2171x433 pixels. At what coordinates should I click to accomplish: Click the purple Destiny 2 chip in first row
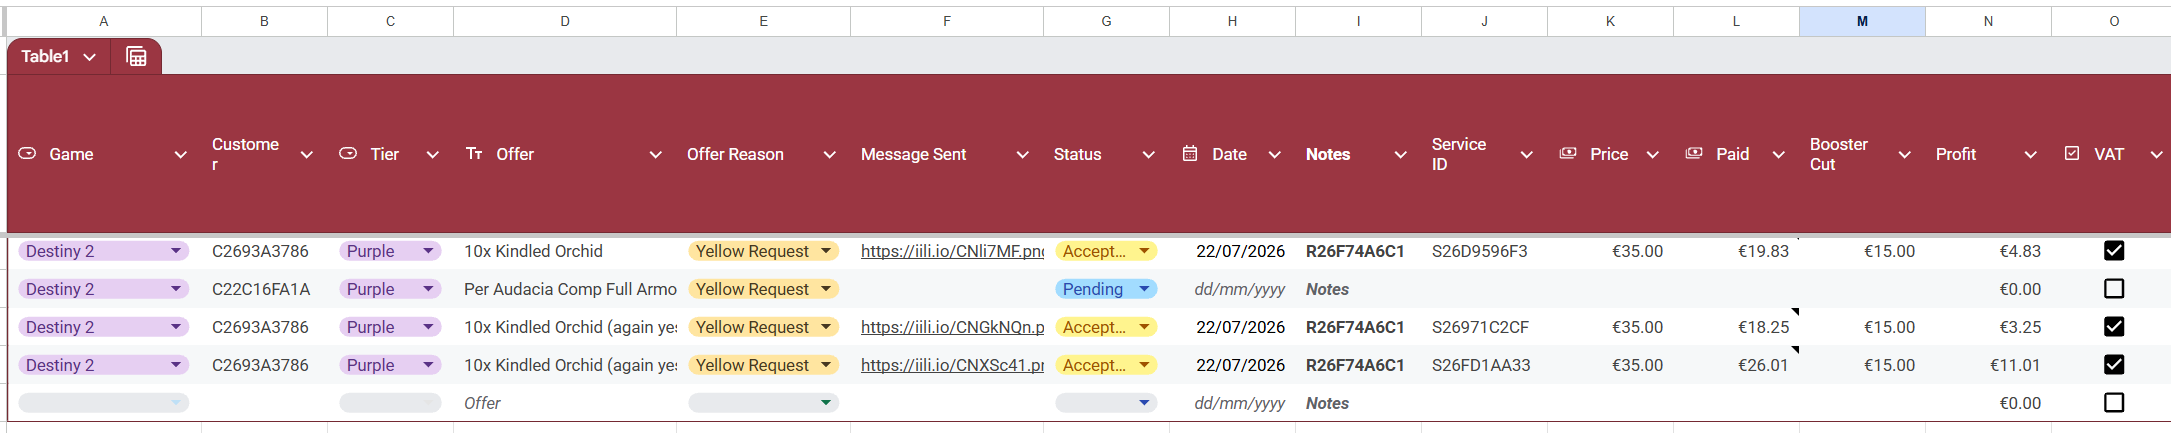[103, 251]
